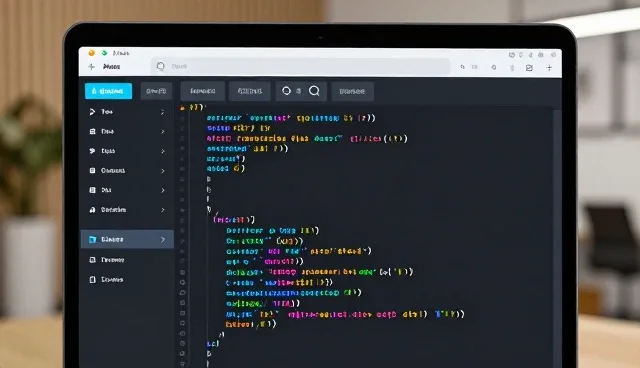Click the bell-shaped icon on the sixth sidebar row
The height and width of the screenshot is (368, 640).
tap(93, 210)
